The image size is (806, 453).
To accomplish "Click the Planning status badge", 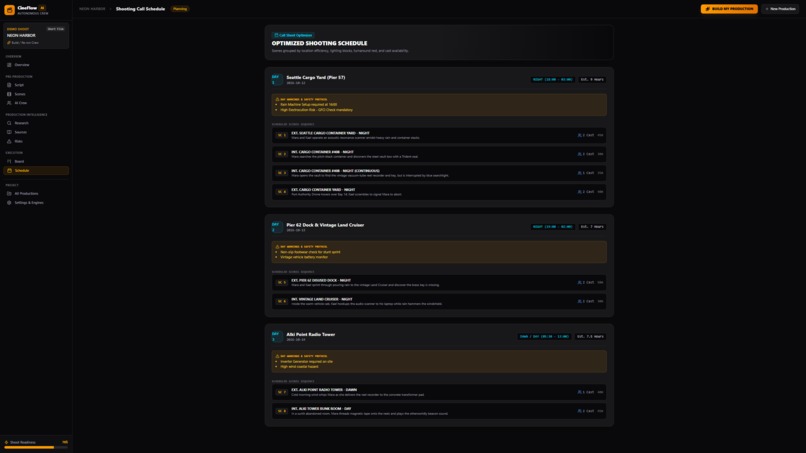I will 180,9.
